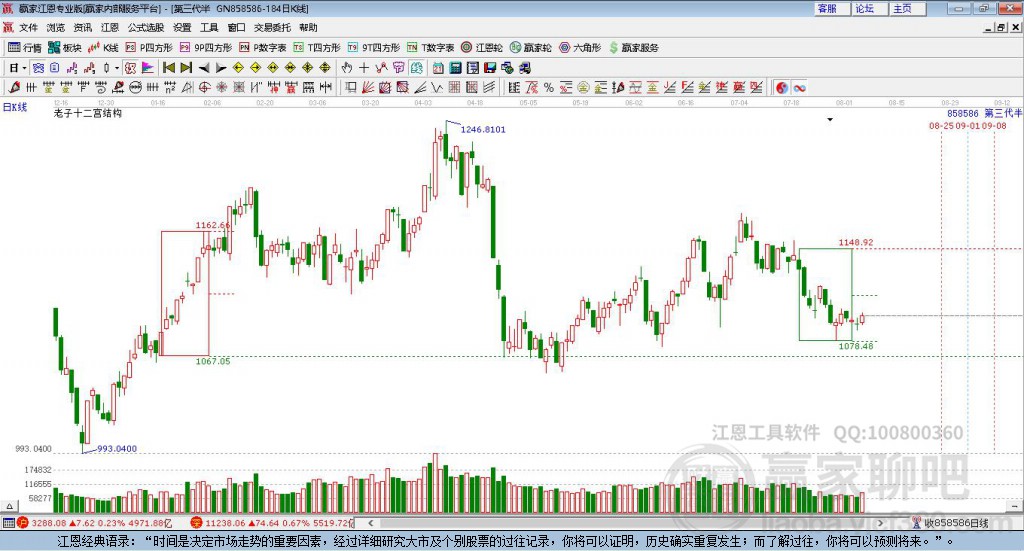The height and width of the screenshot is (551, 1024).
Task: Select the percent % line tool
Action: click(549, 87)
